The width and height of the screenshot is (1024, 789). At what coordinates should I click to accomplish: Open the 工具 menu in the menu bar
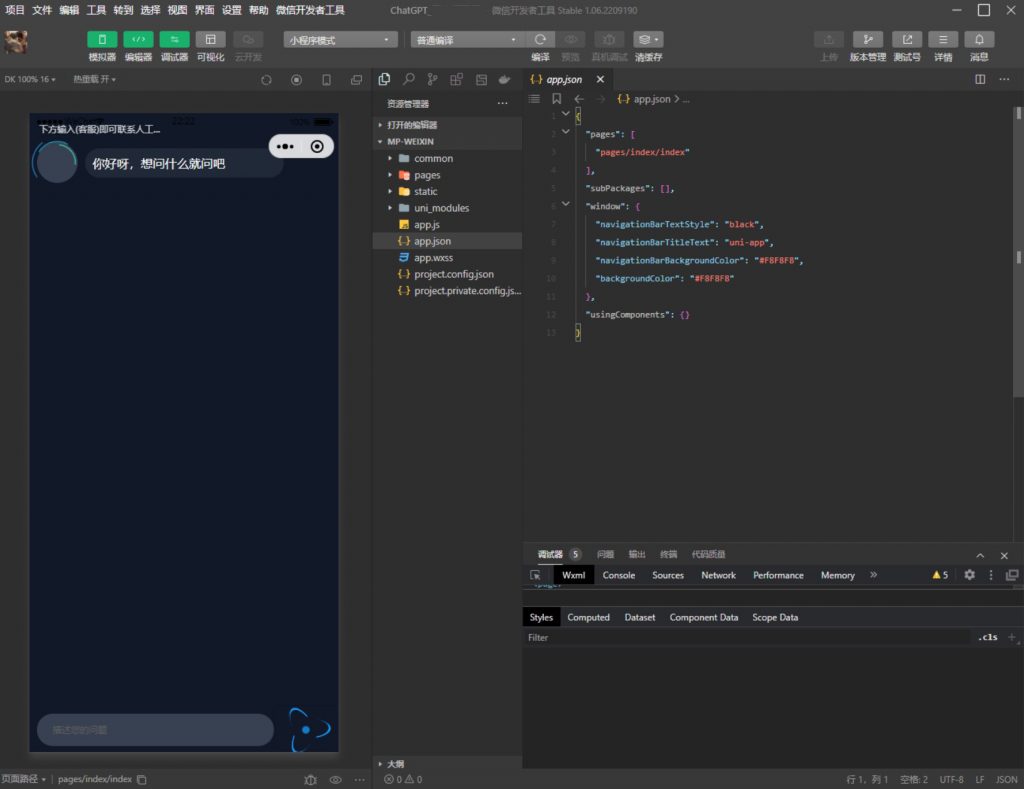(x=96, y=10)
